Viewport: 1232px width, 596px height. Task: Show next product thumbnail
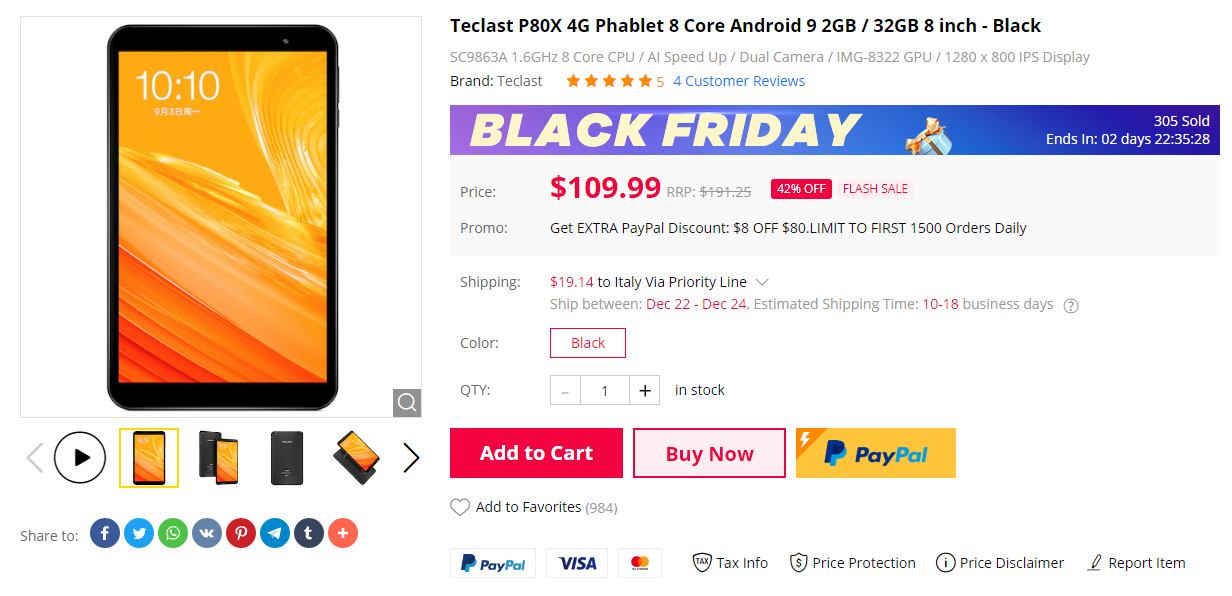410,457
